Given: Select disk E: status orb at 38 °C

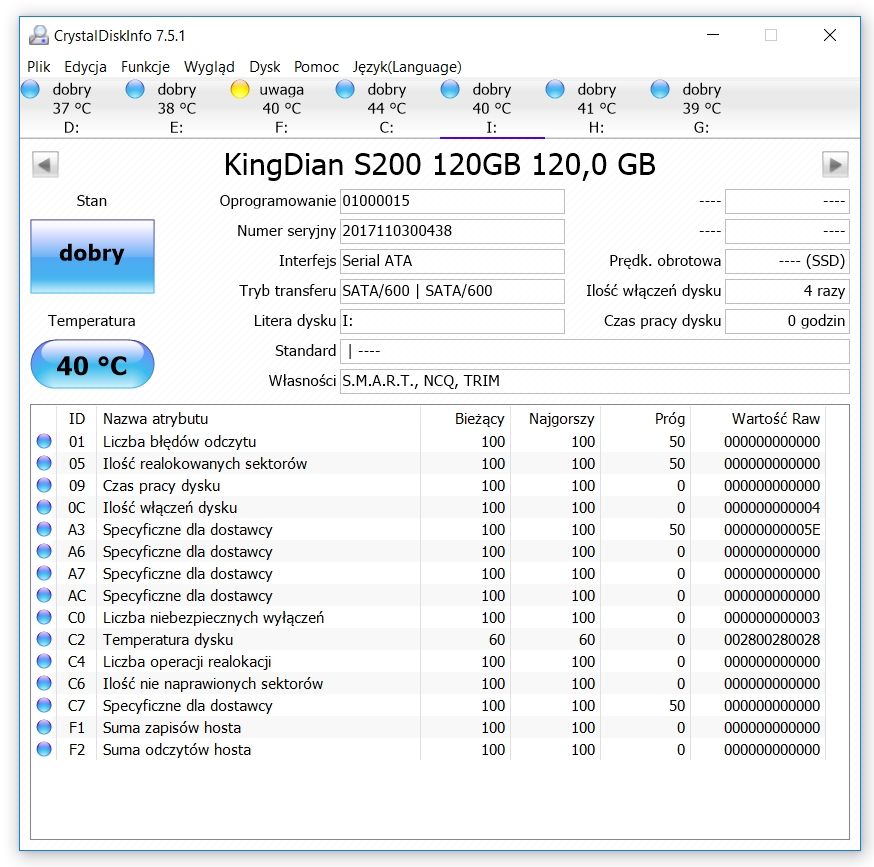Looking at the screenshot, I should 135,89.
